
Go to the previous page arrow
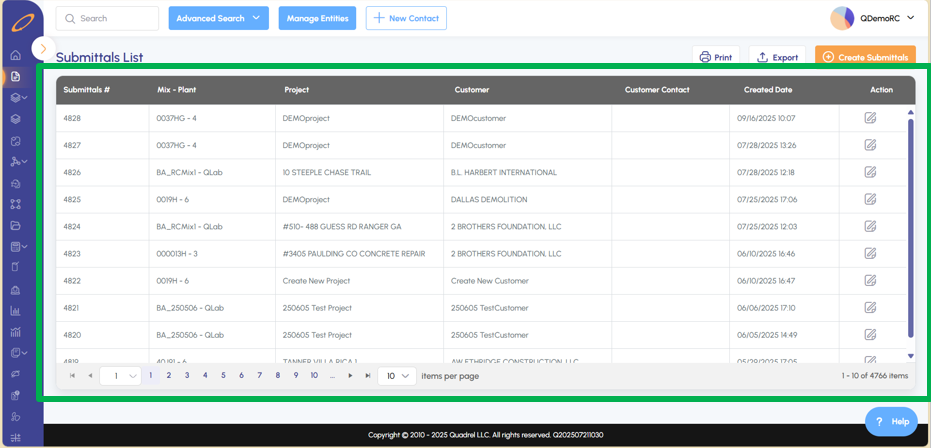(x=90, y=376)
